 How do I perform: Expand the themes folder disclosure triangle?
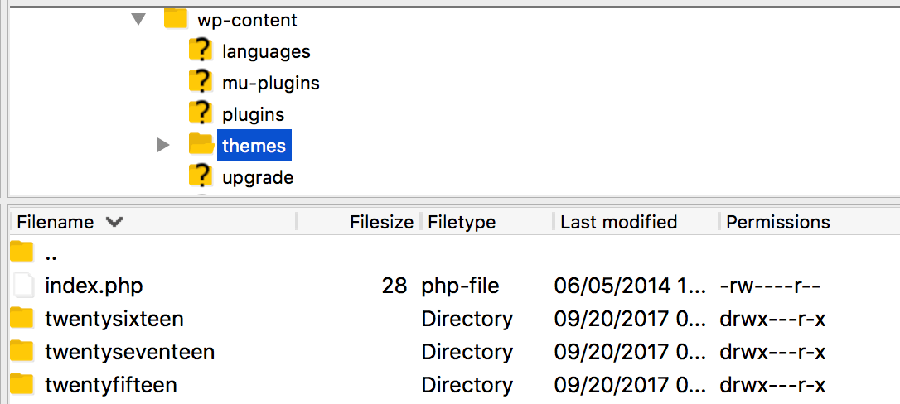pyautogui.click(x=163, y=146)
